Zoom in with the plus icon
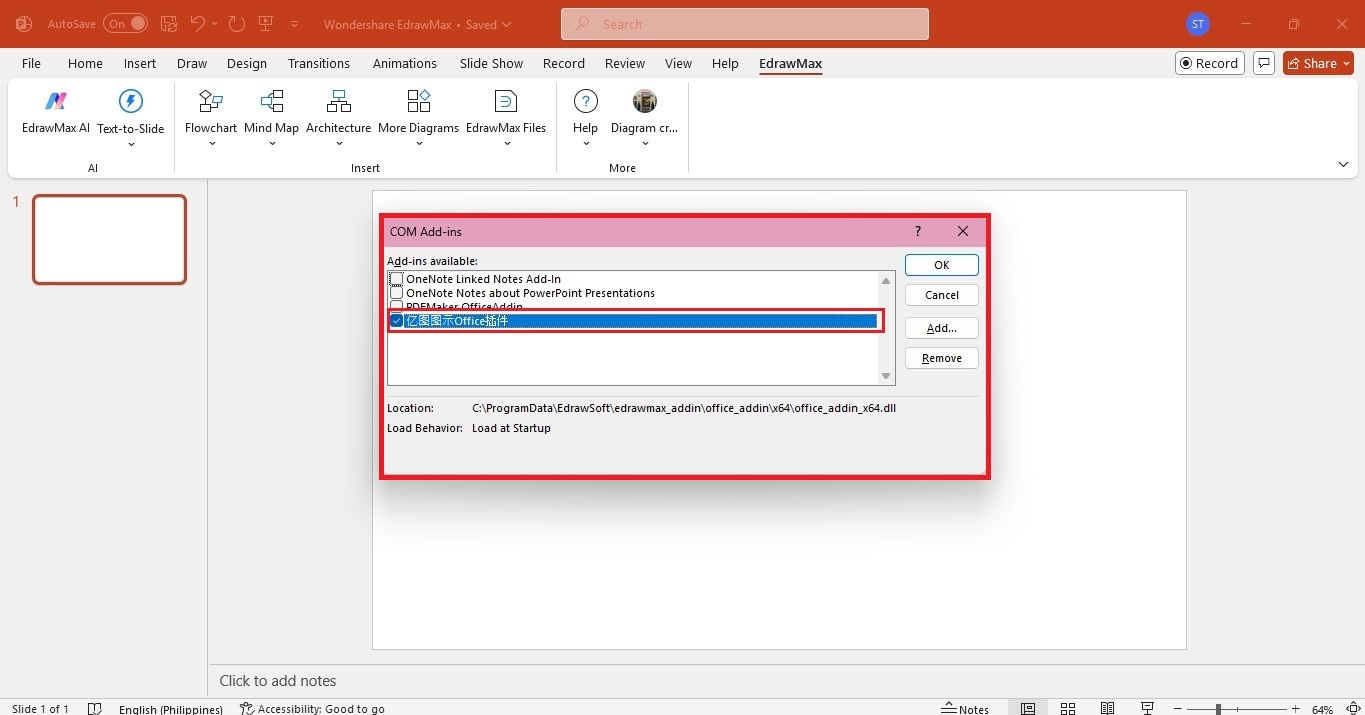Viewport: 1365px width, 715px height. 1296,708
